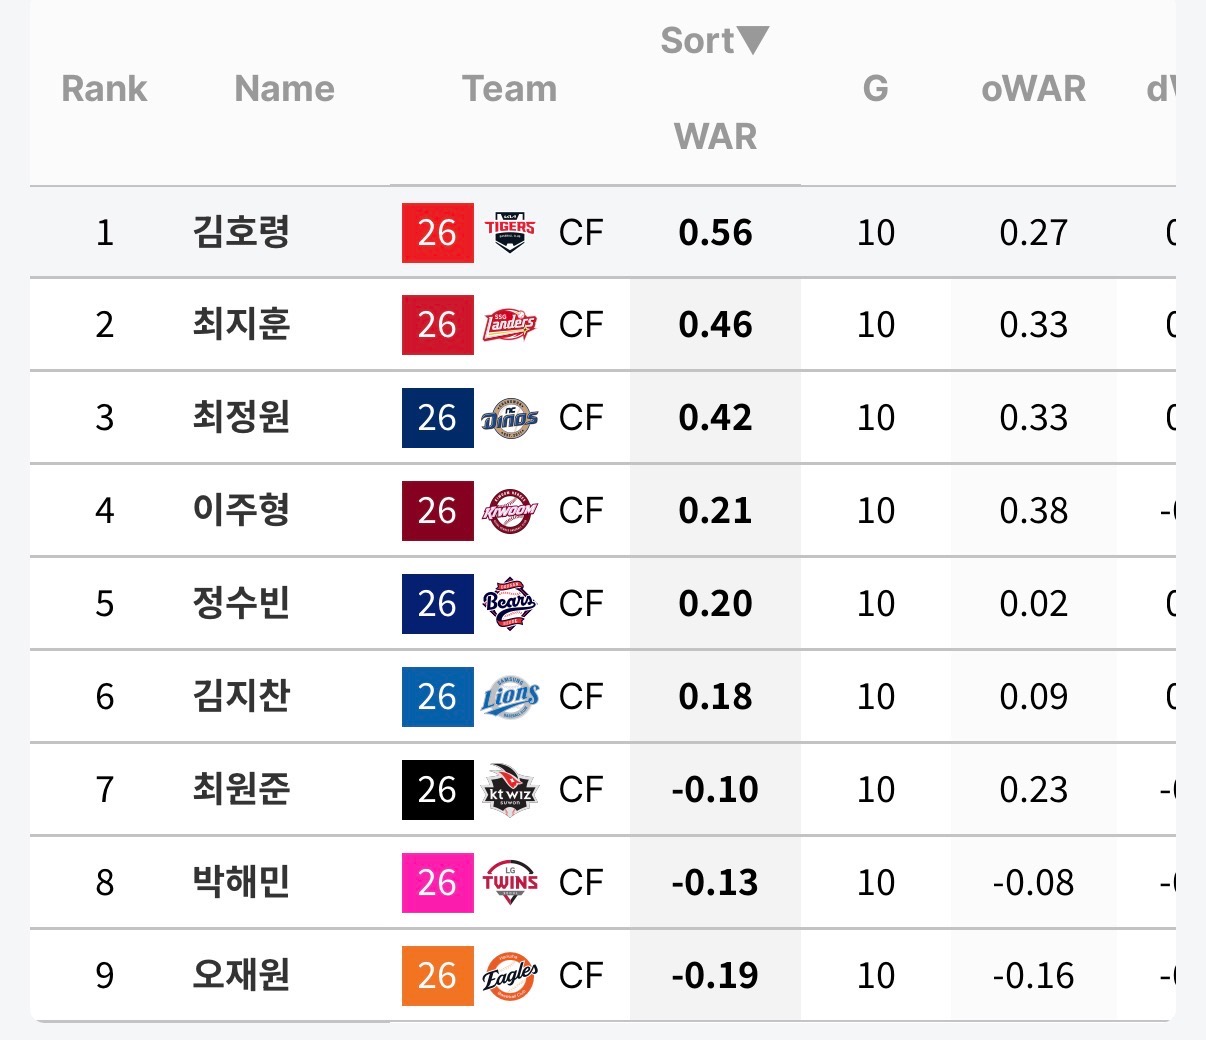Click the Samsung Lions team logo
1206x1040 pixels.
pos(510,697)
